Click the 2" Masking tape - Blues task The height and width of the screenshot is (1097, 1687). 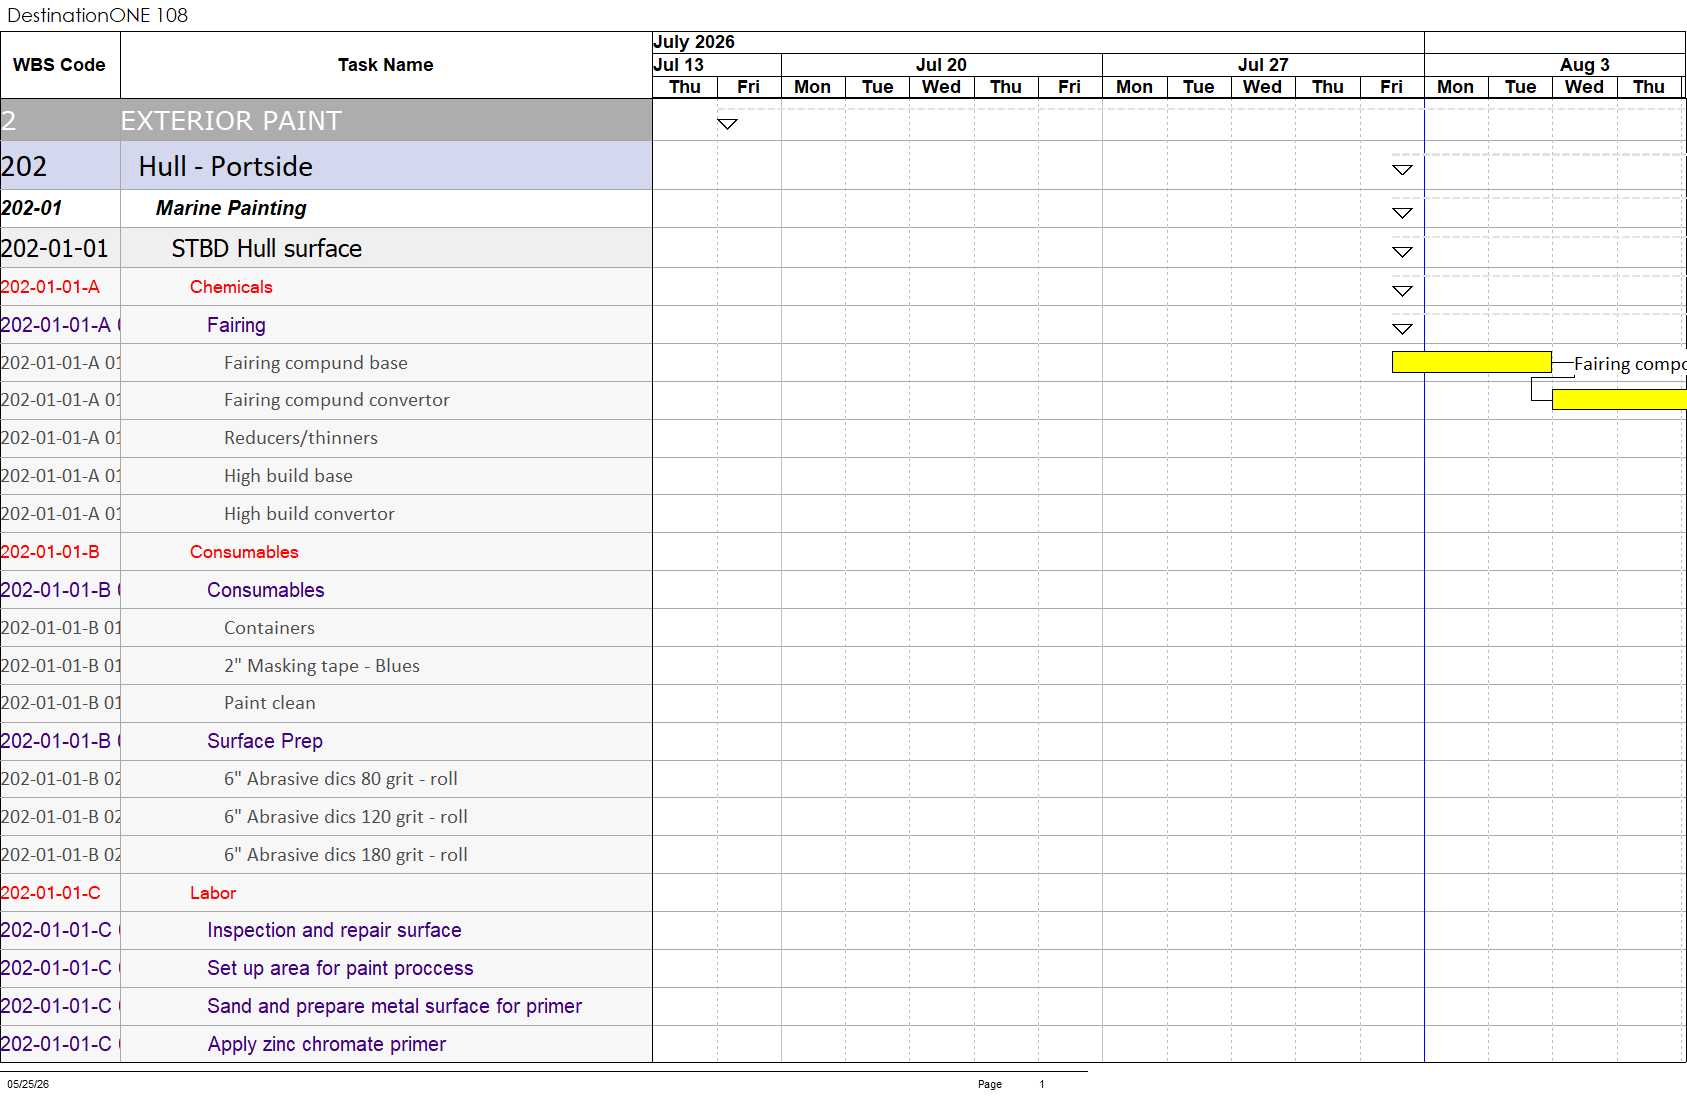click(322, 666)
